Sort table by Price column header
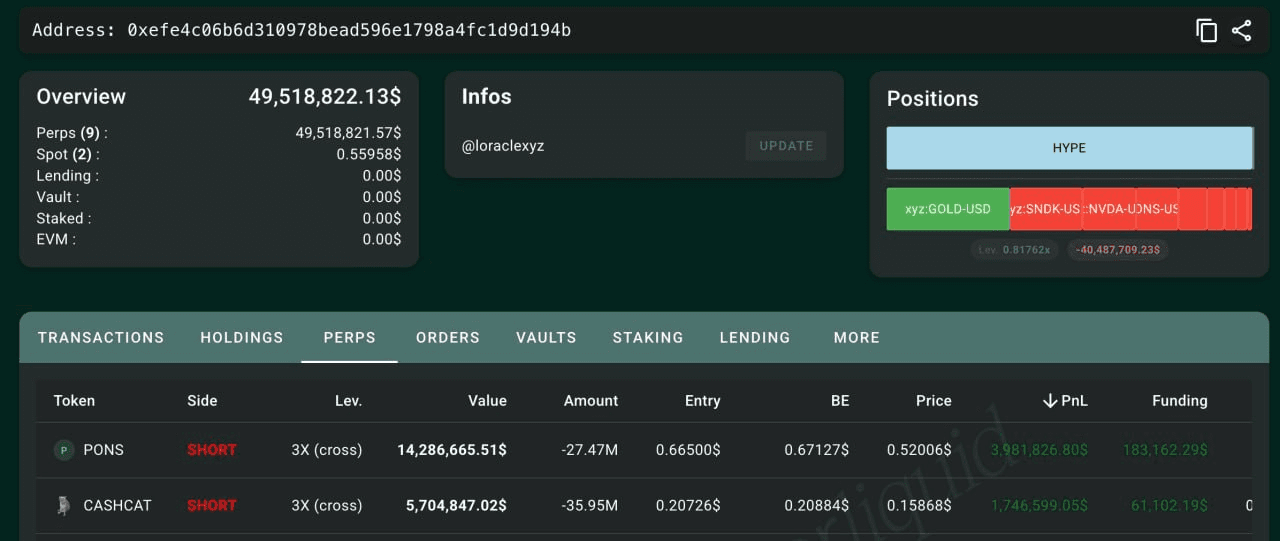This screenshot has height=541, width=1280. (x=934, y=401)
